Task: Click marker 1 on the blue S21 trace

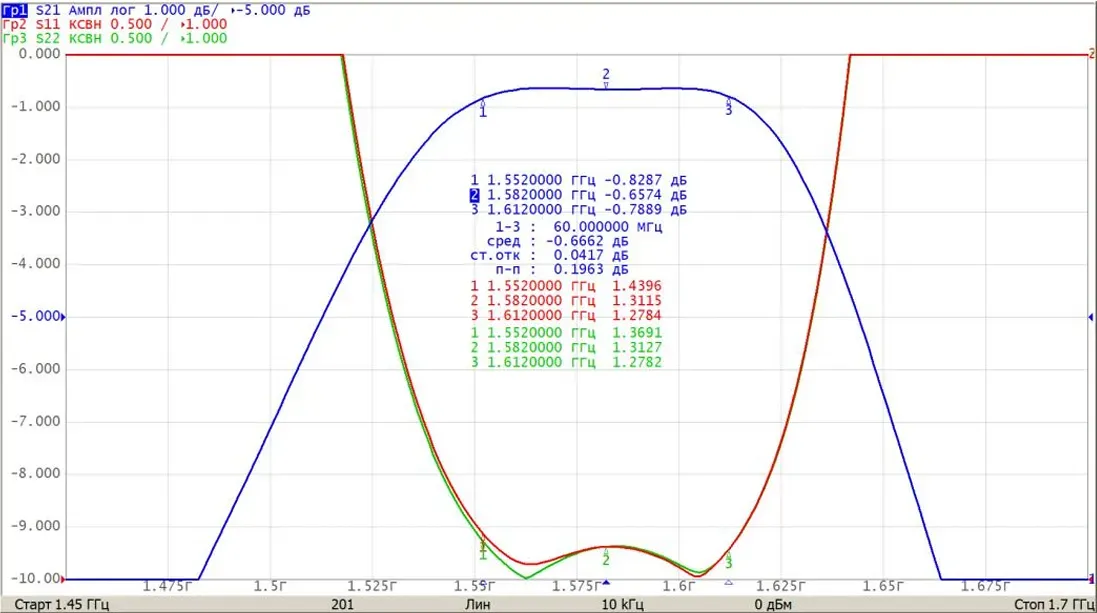Action: [x=482, y=108]
